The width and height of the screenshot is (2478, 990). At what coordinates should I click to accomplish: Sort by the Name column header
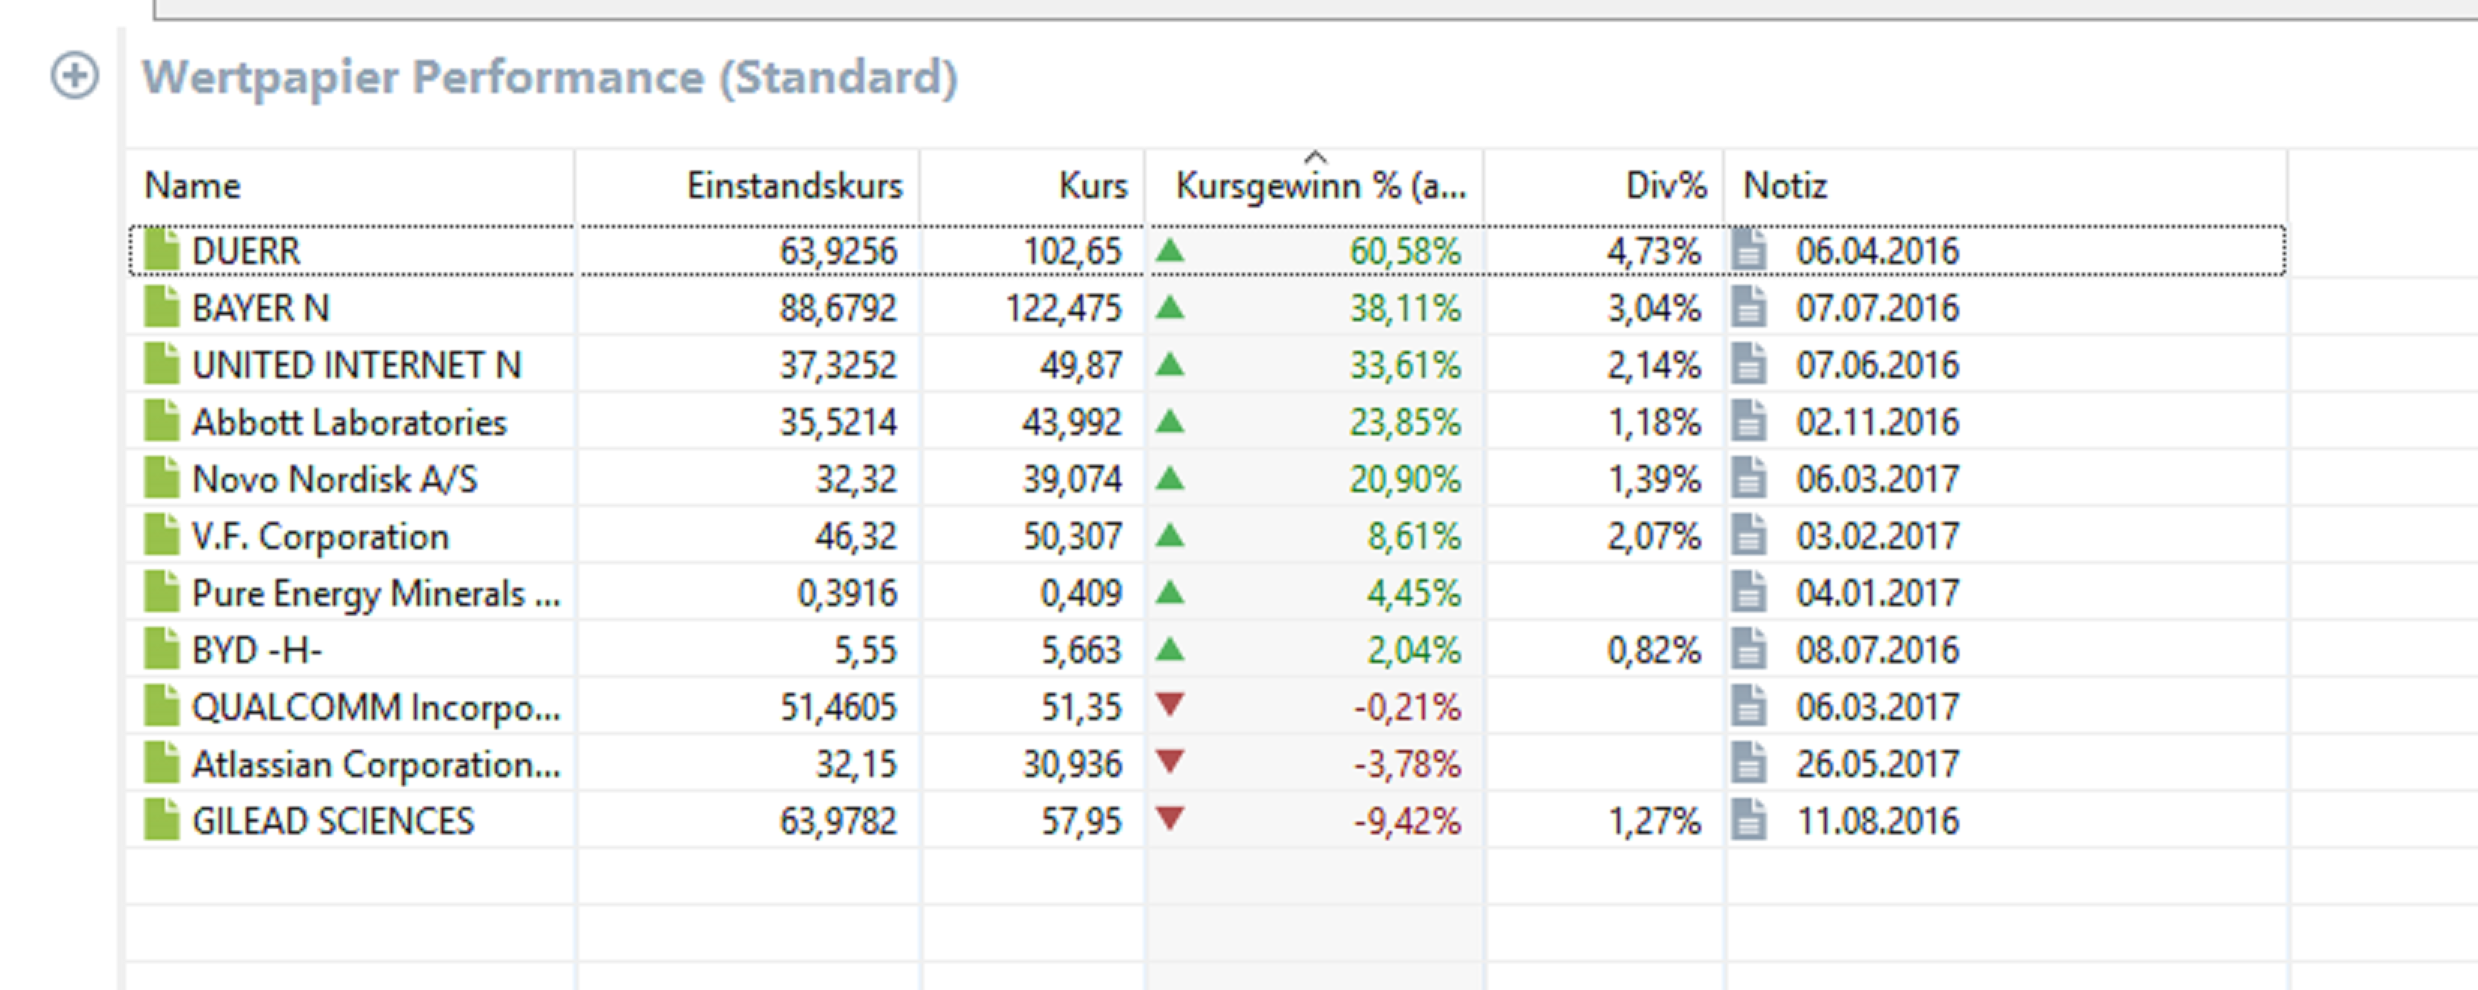[193, 186]
